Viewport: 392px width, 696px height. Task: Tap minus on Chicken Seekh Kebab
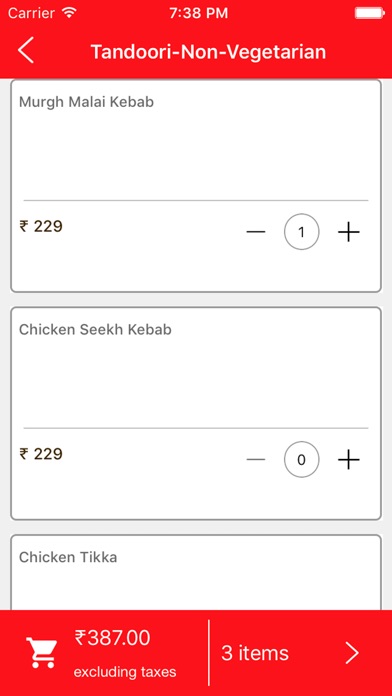pyautogui.click(x=256, y=459)
